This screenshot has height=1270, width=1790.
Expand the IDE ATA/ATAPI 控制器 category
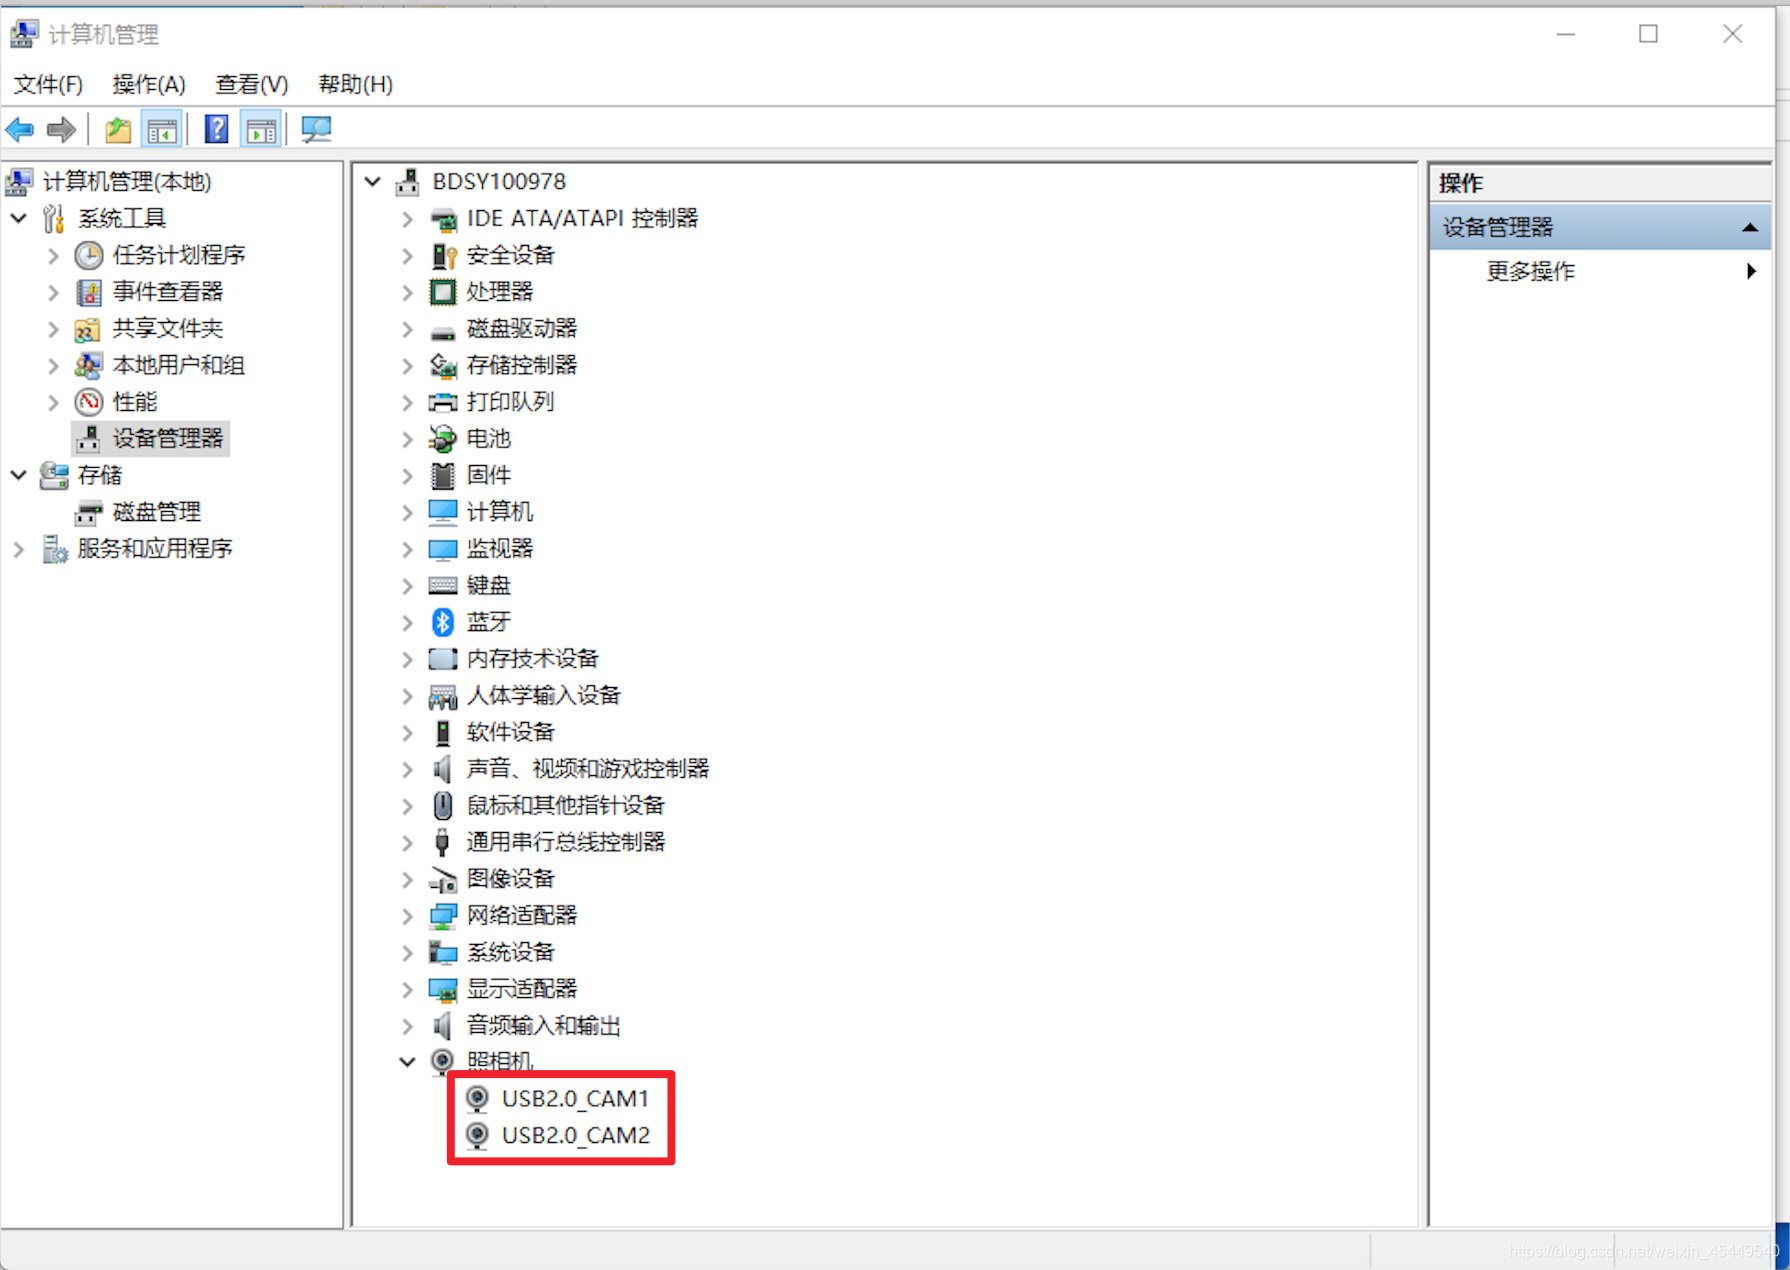tap(407, 219)
